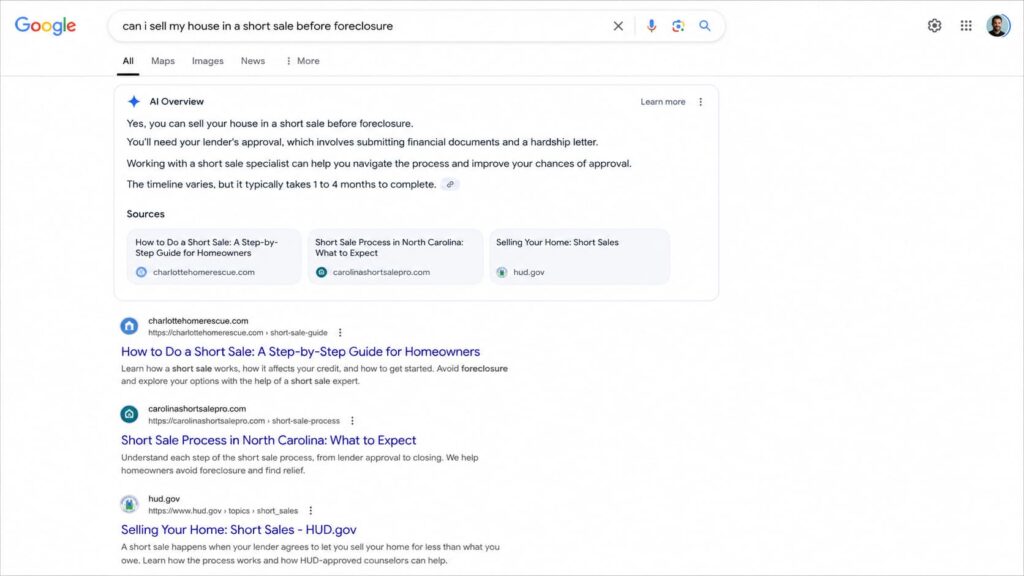The width and height of the screenshot is (1024, 576).
Task: Start voice search with the microphone icon
Action: tap(651, 26)
